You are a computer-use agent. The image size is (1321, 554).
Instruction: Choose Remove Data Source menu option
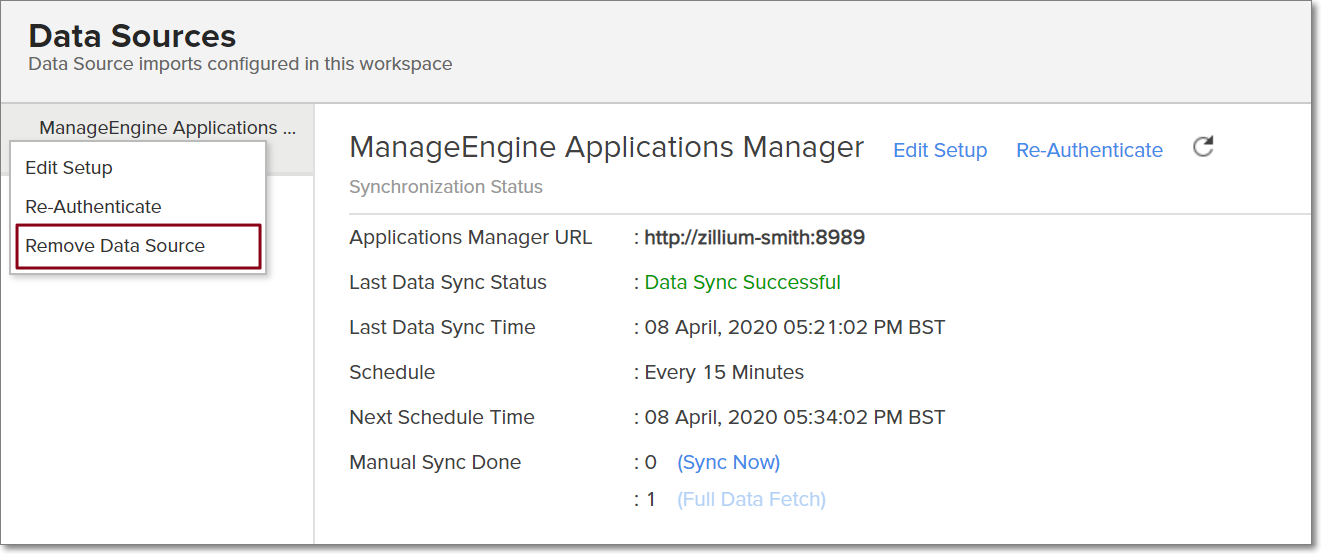click(x=115, y=246)
